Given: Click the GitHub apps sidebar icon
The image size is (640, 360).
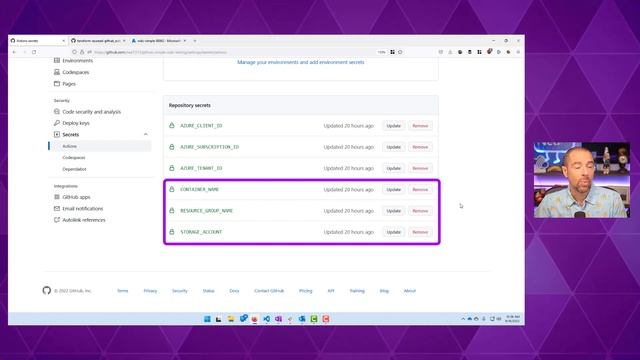Looking at the screenshot, I should [57, 197].
